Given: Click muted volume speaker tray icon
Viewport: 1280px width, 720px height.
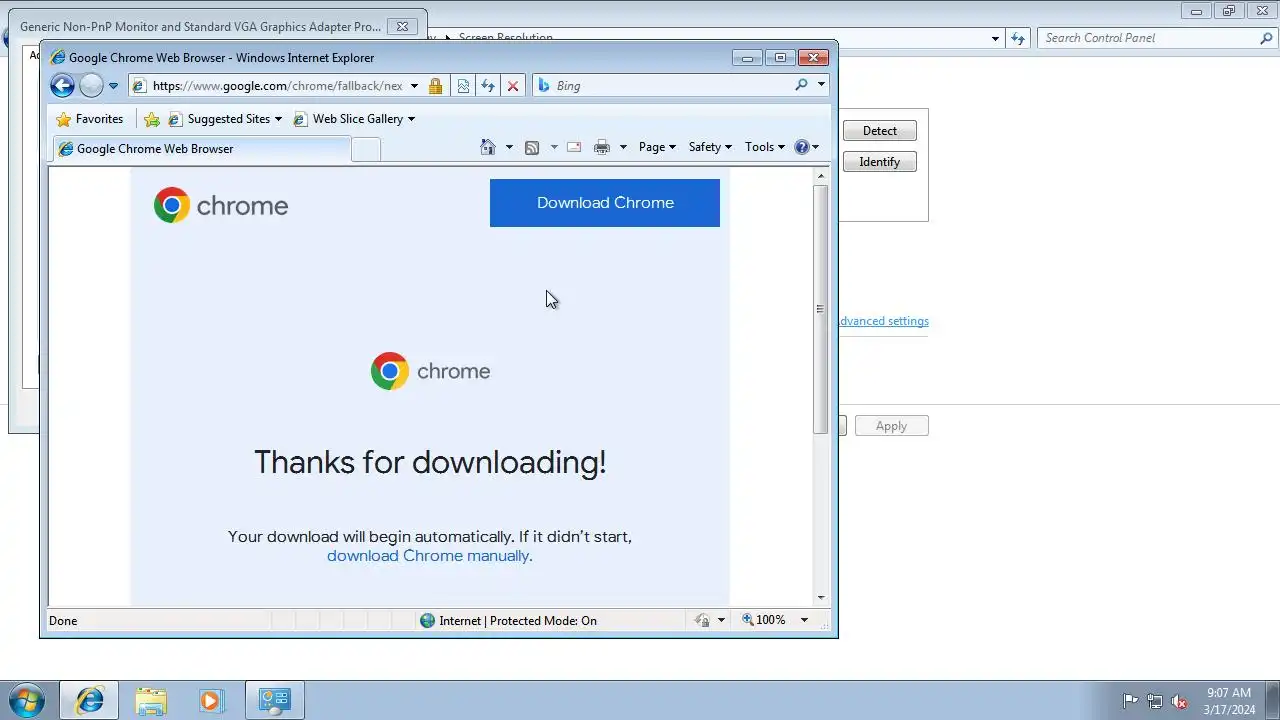Looking at the screenshot, I should click(1180, 701).
